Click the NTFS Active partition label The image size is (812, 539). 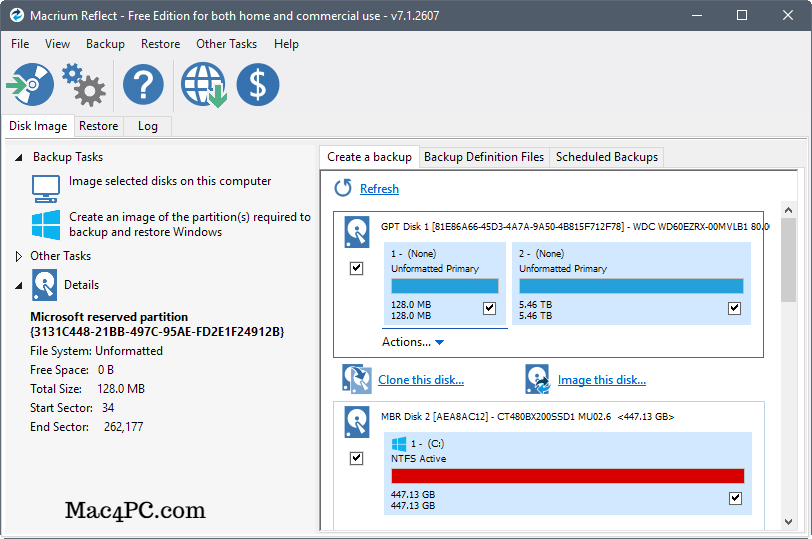pos(418,459)
